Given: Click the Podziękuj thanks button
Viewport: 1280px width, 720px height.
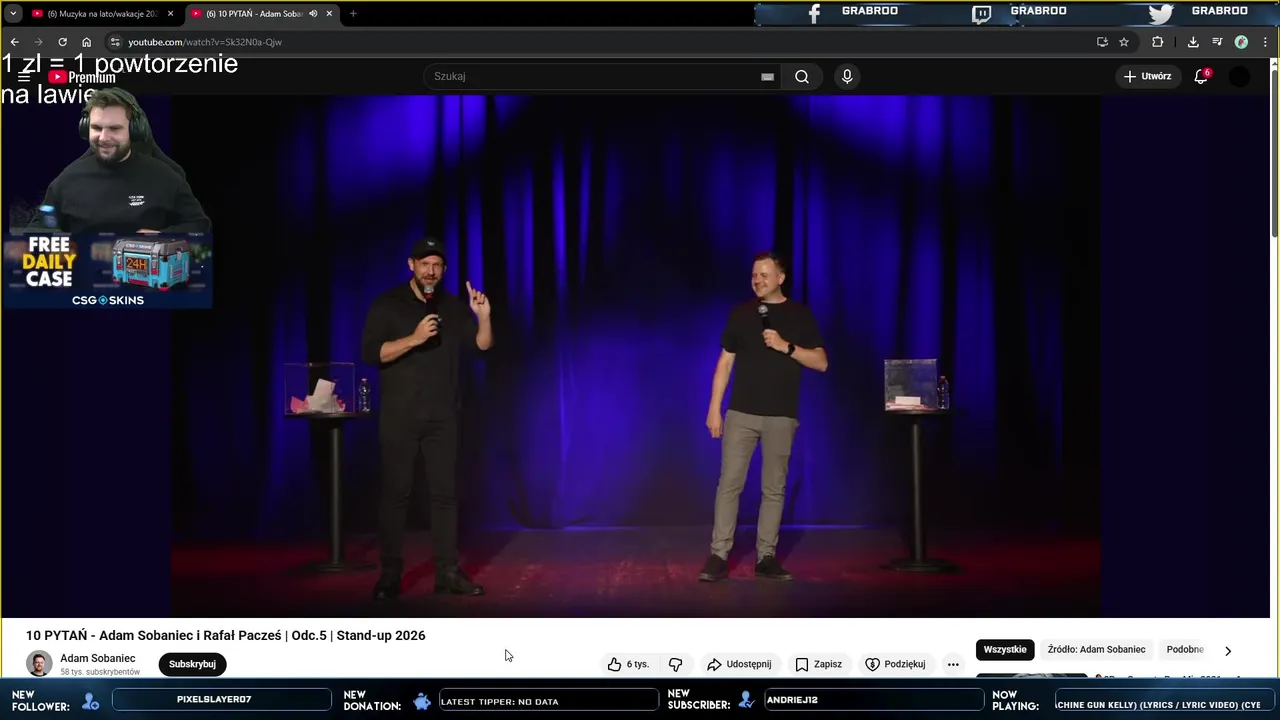Looking at the screenshot, I should click(895, 664).
